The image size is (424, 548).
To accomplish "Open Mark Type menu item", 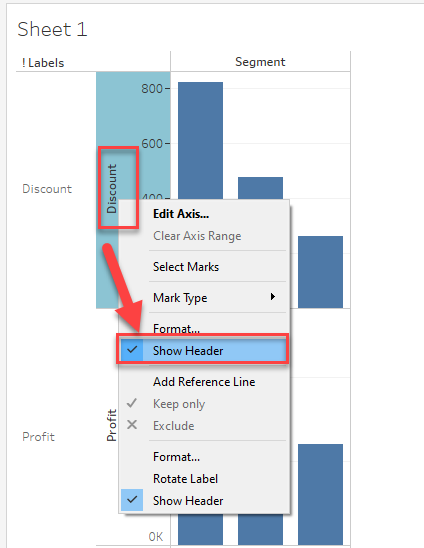I will click(x=180, y=298).
